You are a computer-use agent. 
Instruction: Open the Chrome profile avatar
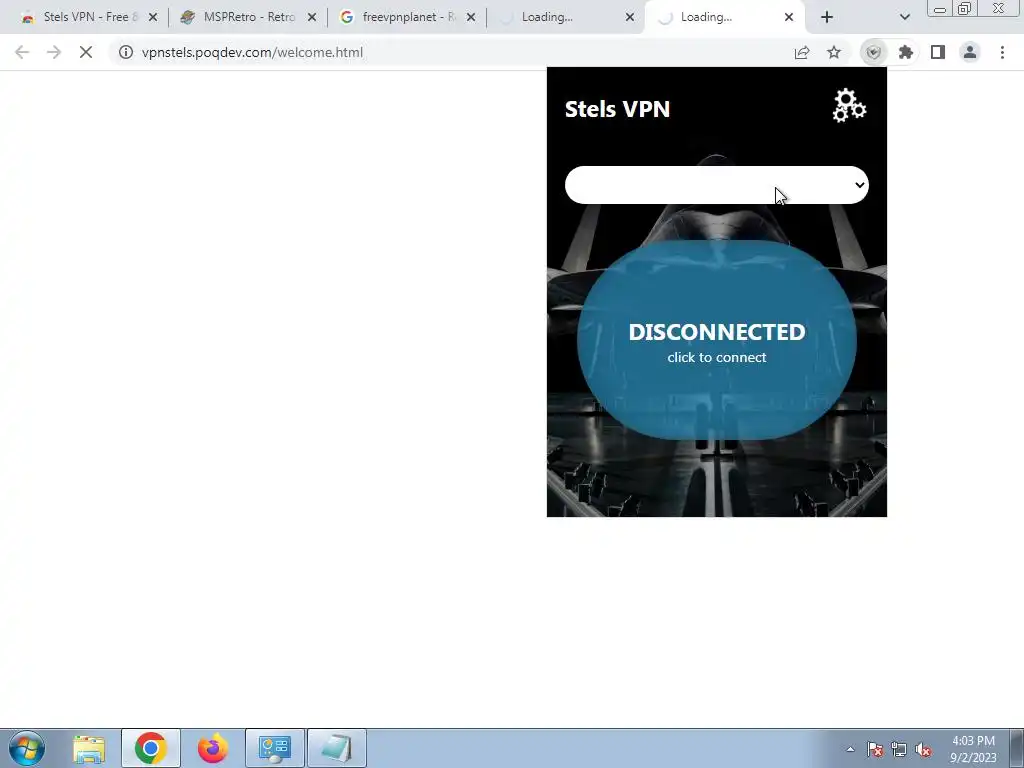pos(970,52)
